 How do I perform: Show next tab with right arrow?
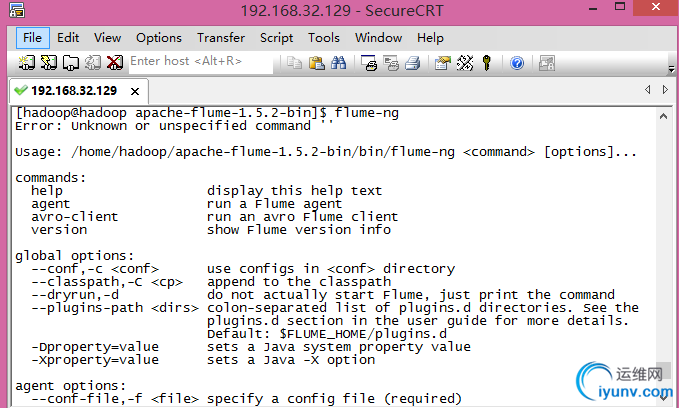(x=665, y=90)
